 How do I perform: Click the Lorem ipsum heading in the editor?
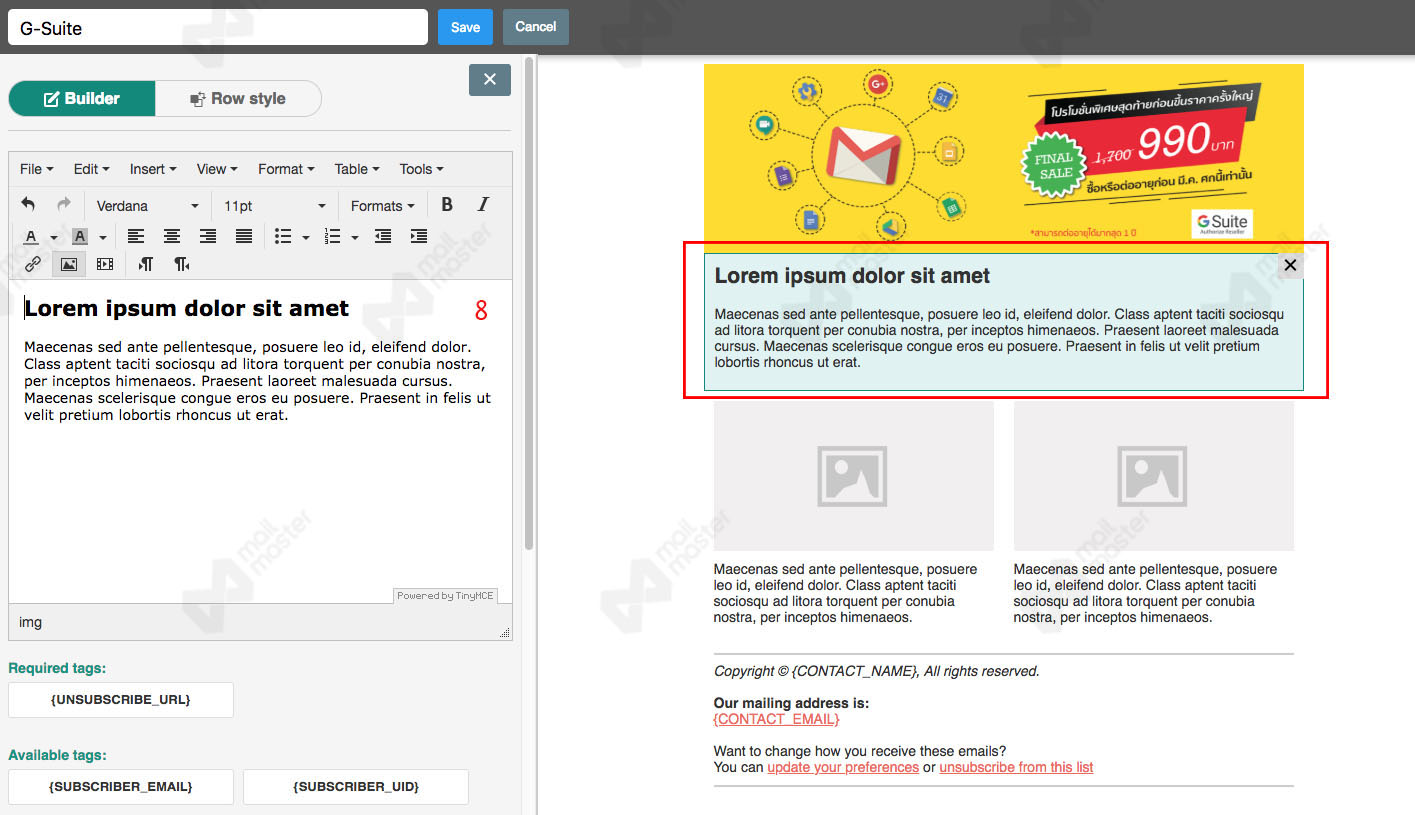tap(186, 308)
